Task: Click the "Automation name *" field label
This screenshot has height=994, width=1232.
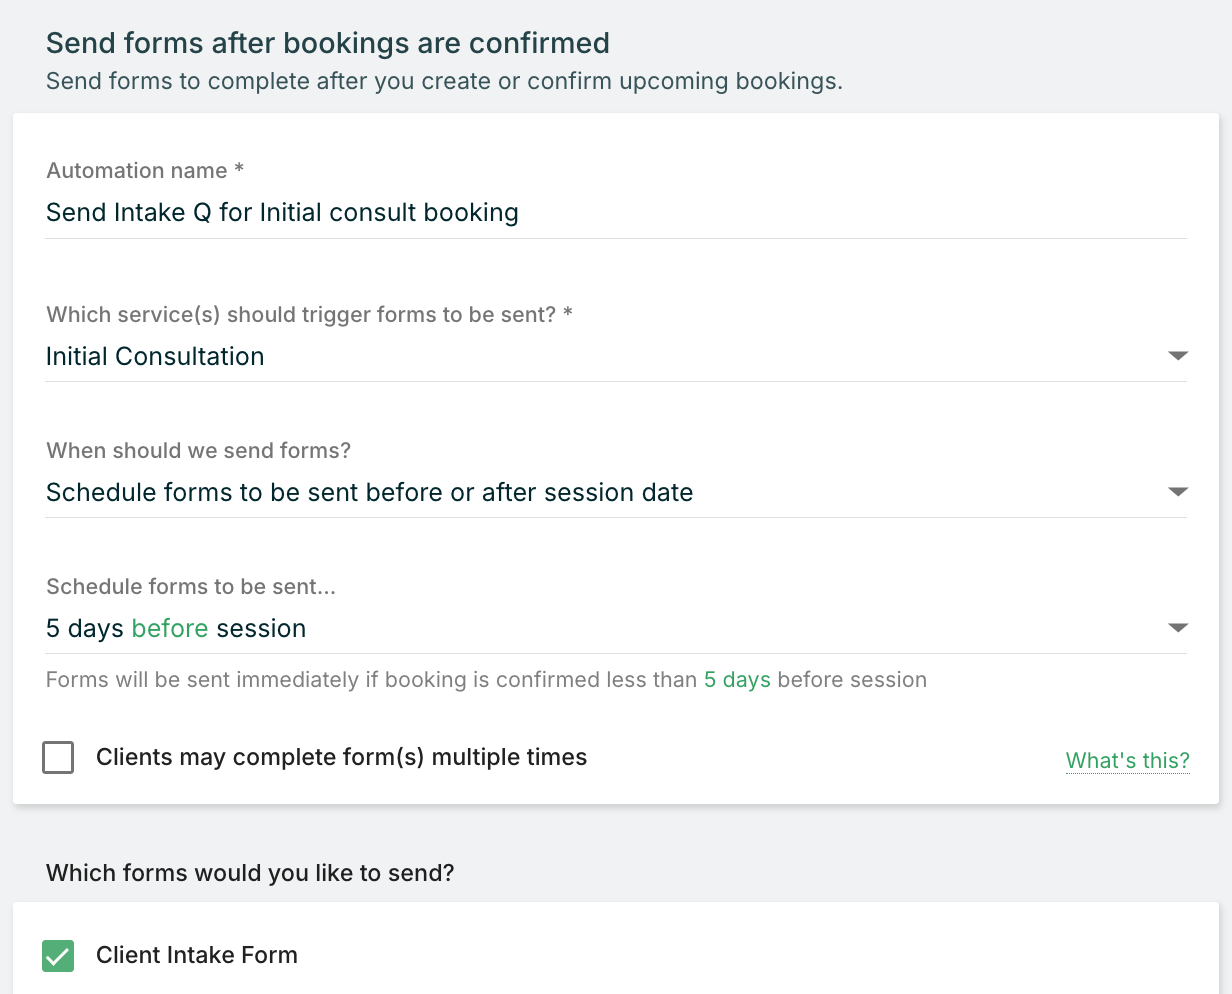Action: [145, 171]
